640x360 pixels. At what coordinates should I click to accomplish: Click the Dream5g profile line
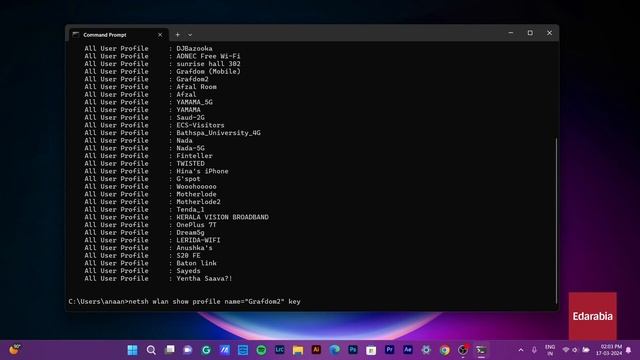point(144,233)
